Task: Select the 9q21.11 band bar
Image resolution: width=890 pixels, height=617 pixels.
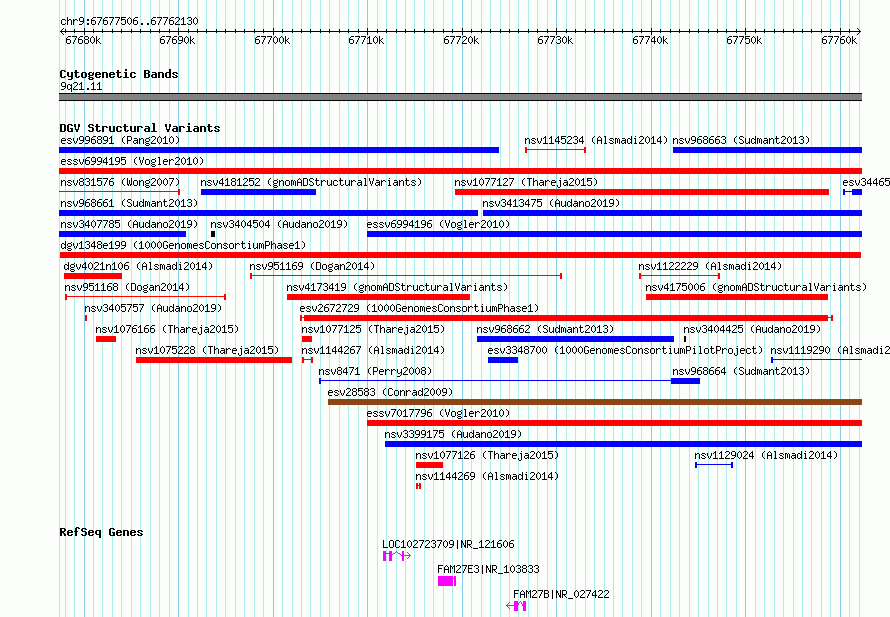Action: (460, 97)
